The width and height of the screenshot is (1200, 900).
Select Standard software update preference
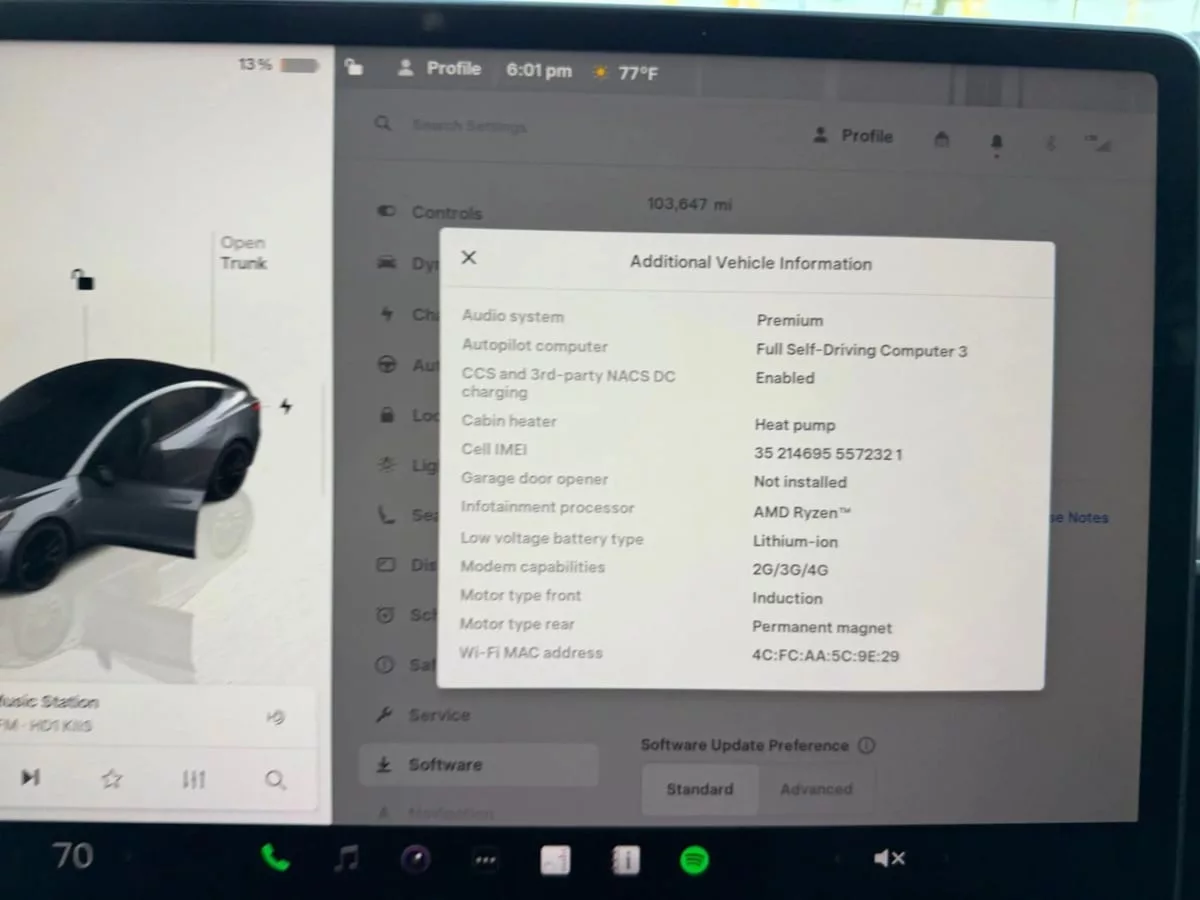(x=700, y=789)
